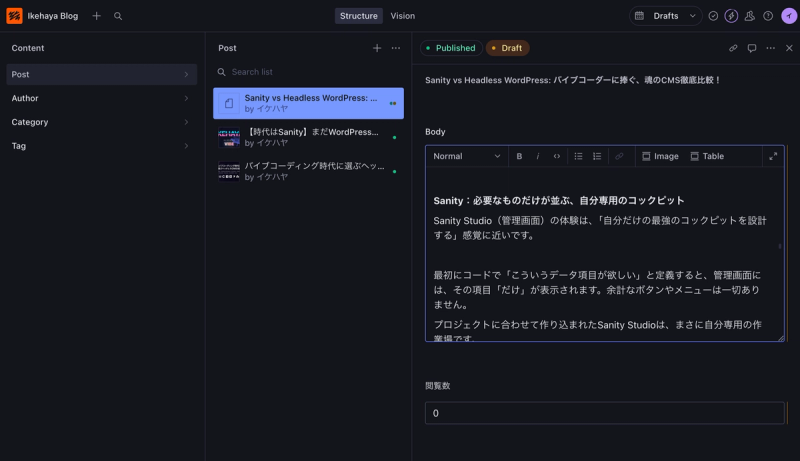Switch to the Structure tab
Viewport: 800px width, 461px height.
click(x=359, y=16)
